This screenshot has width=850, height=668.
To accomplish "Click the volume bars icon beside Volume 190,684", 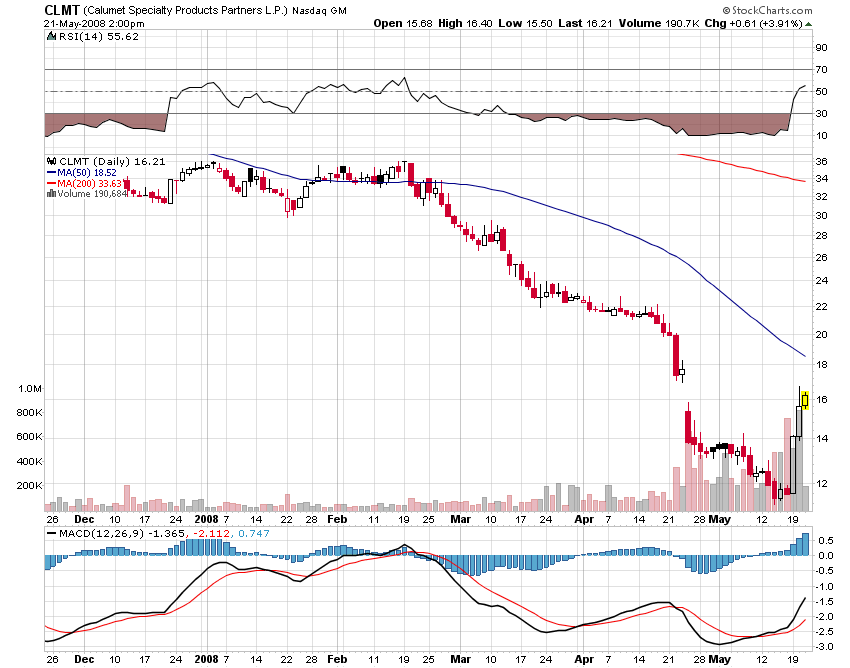I will (x=52, y=193).
